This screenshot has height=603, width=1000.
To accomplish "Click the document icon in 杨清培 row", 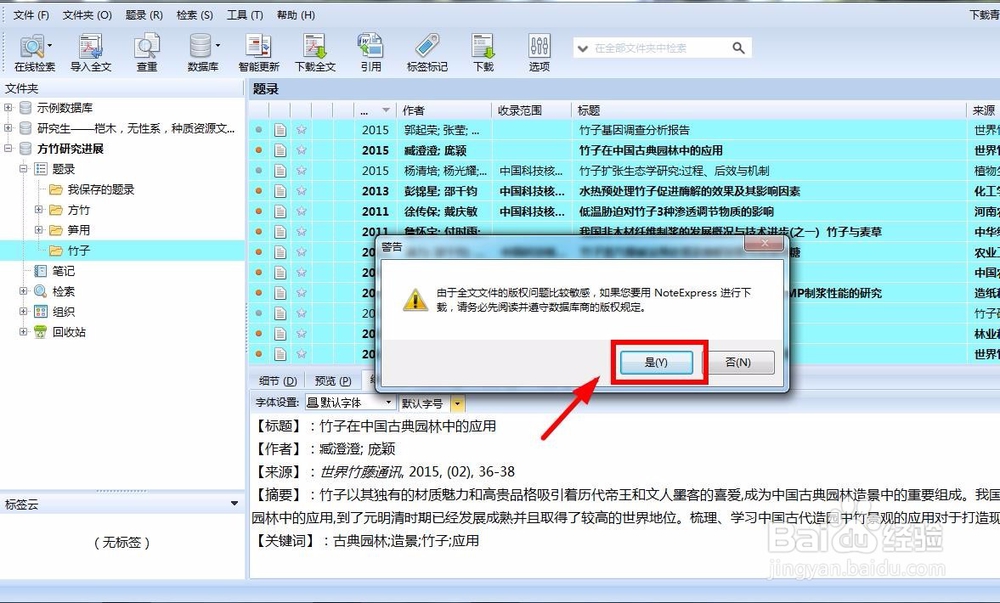I will coord(280,171).
